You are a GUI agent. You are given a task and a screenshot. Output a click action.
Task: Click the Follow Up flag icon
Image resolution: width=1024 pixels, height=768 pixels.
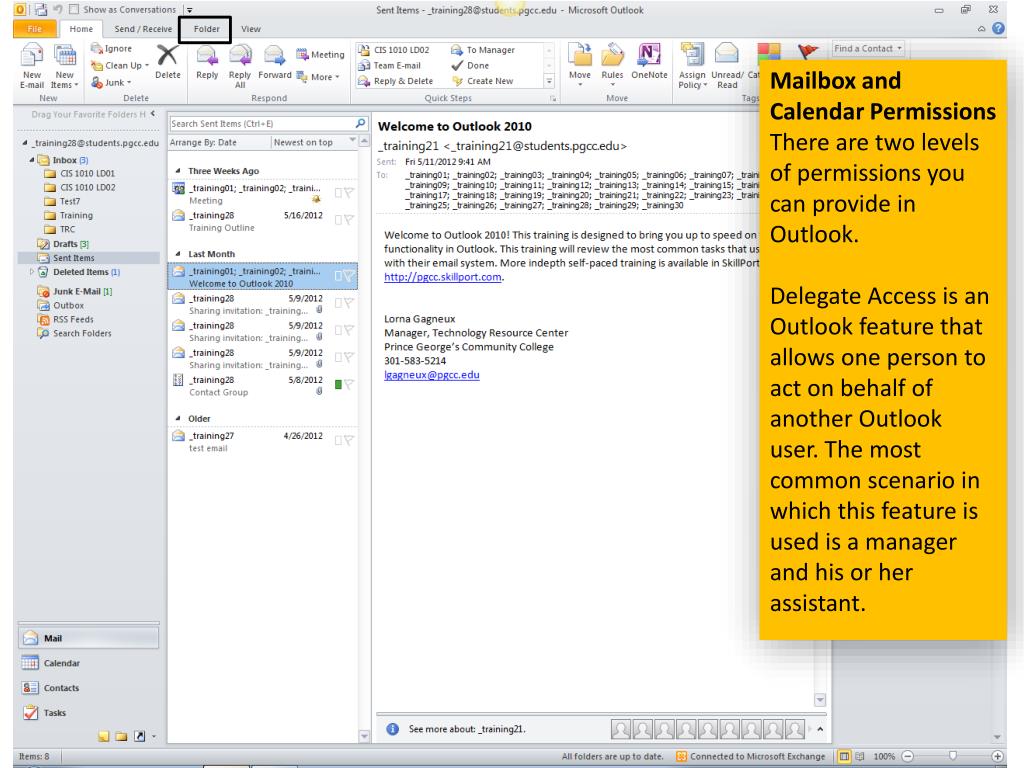[x=808, y=51]
